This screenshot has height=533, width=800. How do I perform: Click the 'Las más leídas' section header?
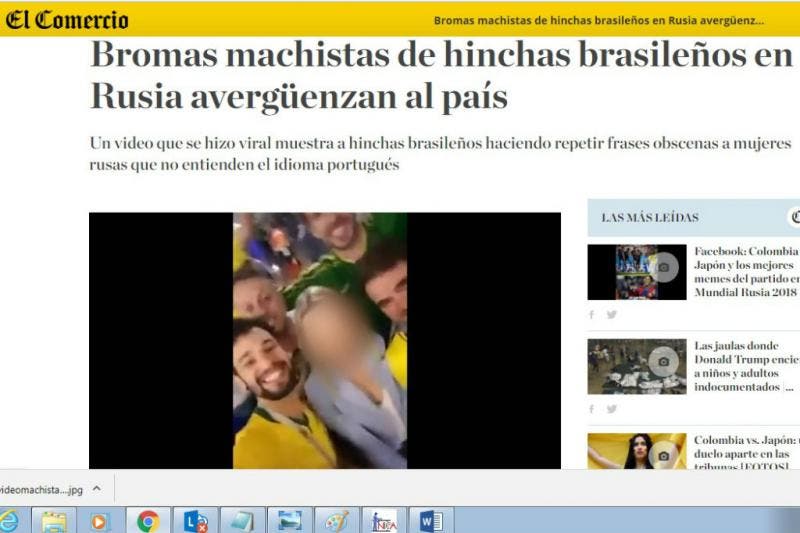[650, 217]
